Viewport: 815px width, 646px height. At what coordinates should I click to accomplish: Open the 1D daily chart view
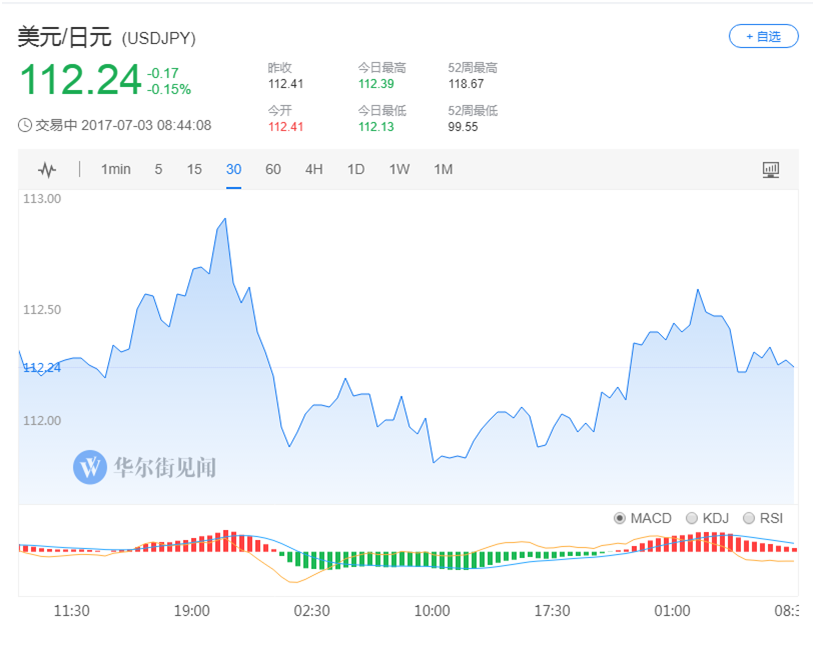pyautogui.click(x=354, y=169)
